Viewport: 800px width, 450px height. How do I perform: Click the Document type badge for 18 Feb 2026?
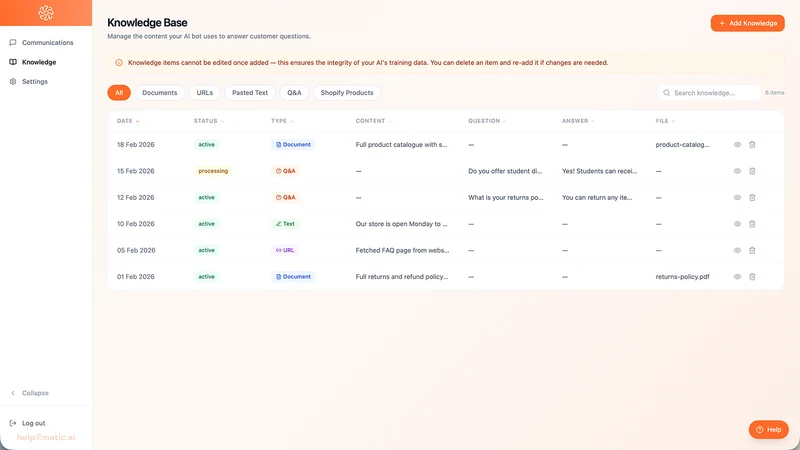coord(293,145)
